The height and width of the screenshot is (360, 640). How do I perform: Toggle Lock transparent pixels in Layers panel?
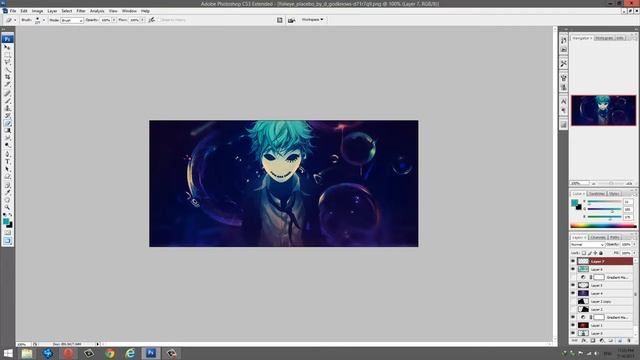tap(584, 253)
